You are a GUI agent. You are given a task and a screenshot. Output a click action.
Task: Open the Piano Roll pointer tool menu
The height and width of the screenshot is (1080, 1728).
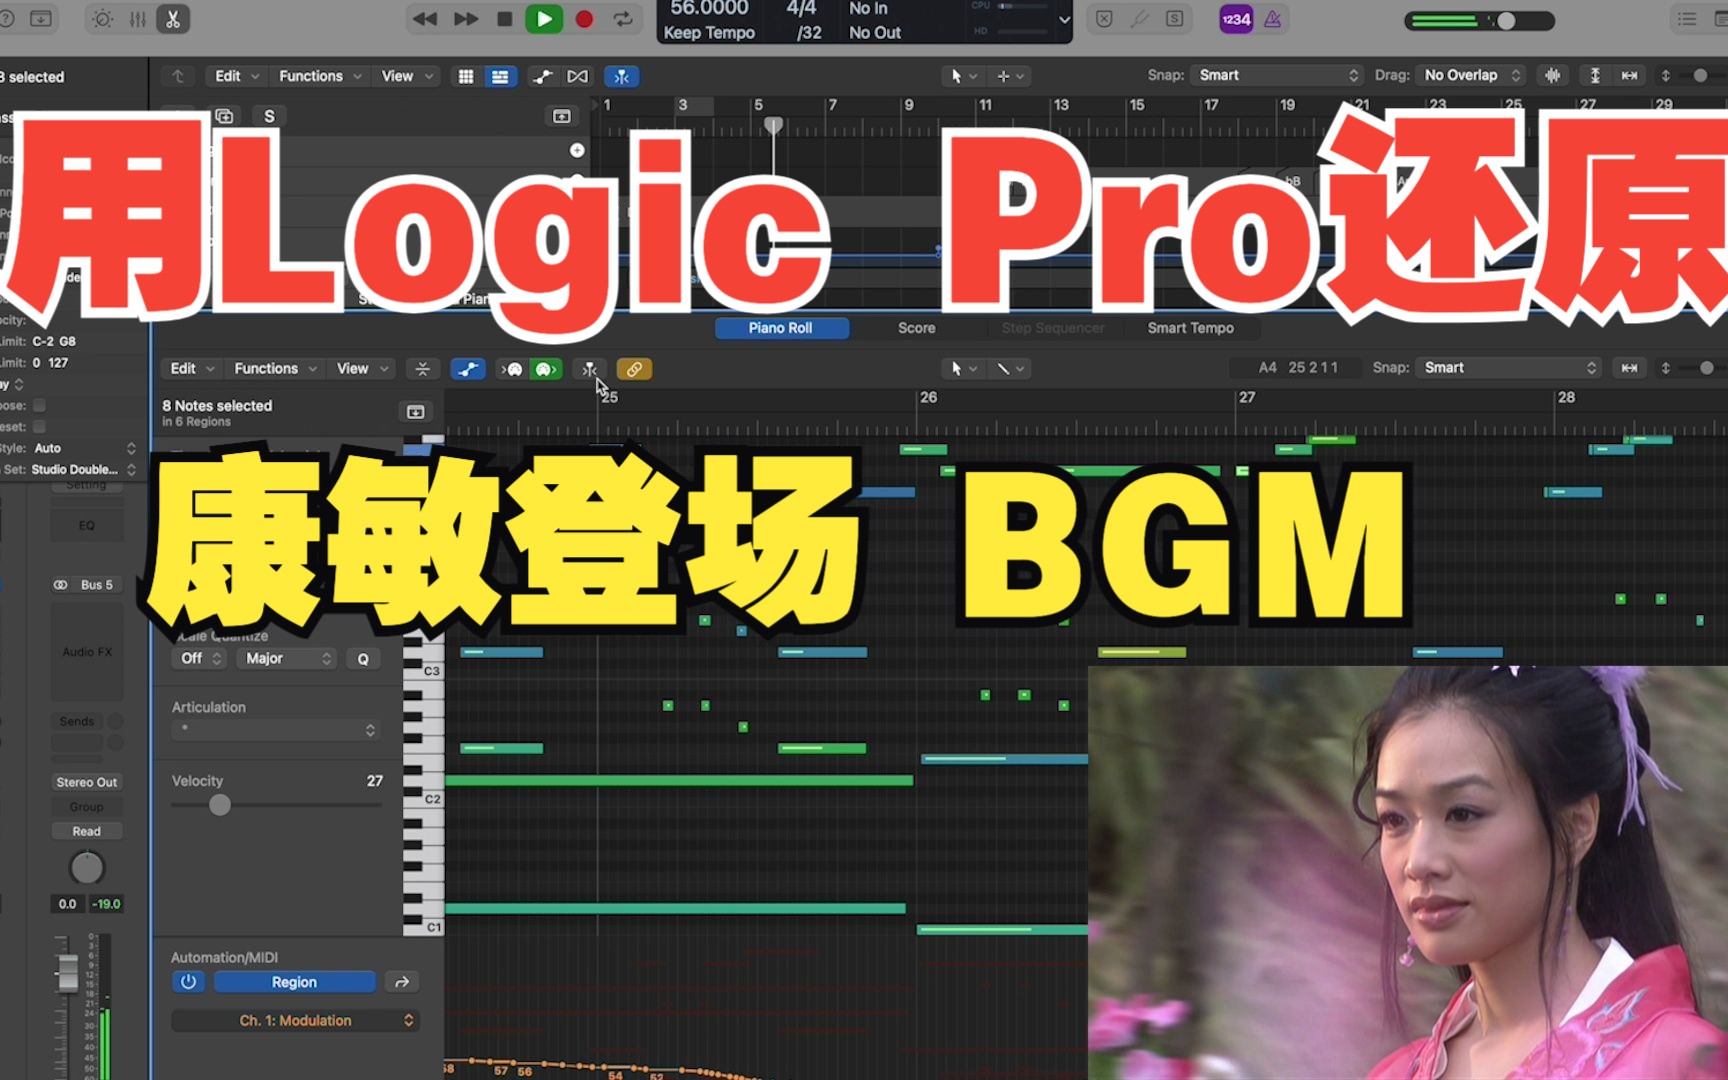coord(964,368)
